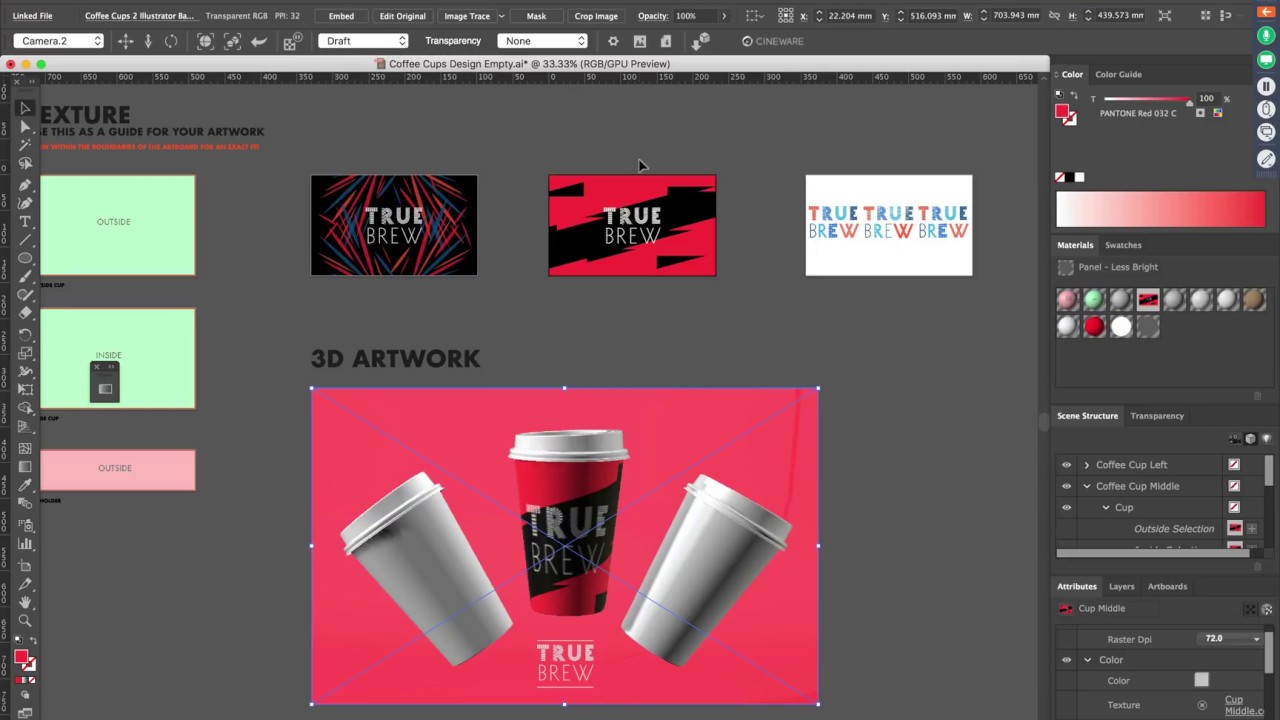Select the Hand tool
The image size is (1280, 720).
(x=25, y=602)
